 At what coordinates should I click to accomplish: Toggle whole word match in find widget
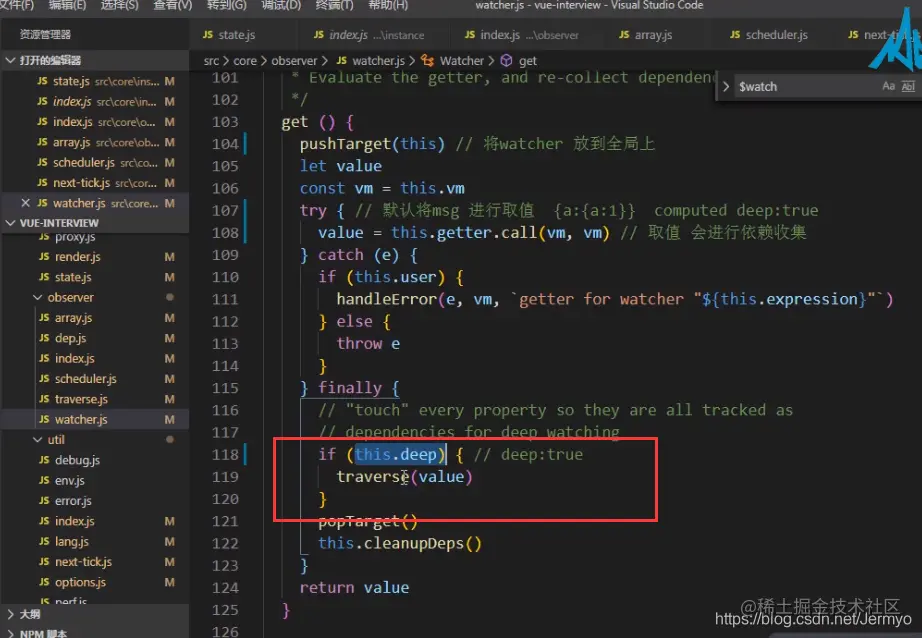908,86
